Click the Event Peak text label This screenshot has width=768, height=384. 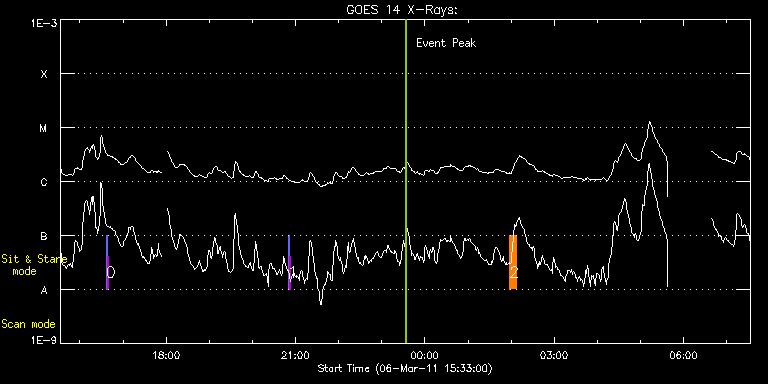pos(446,43)
